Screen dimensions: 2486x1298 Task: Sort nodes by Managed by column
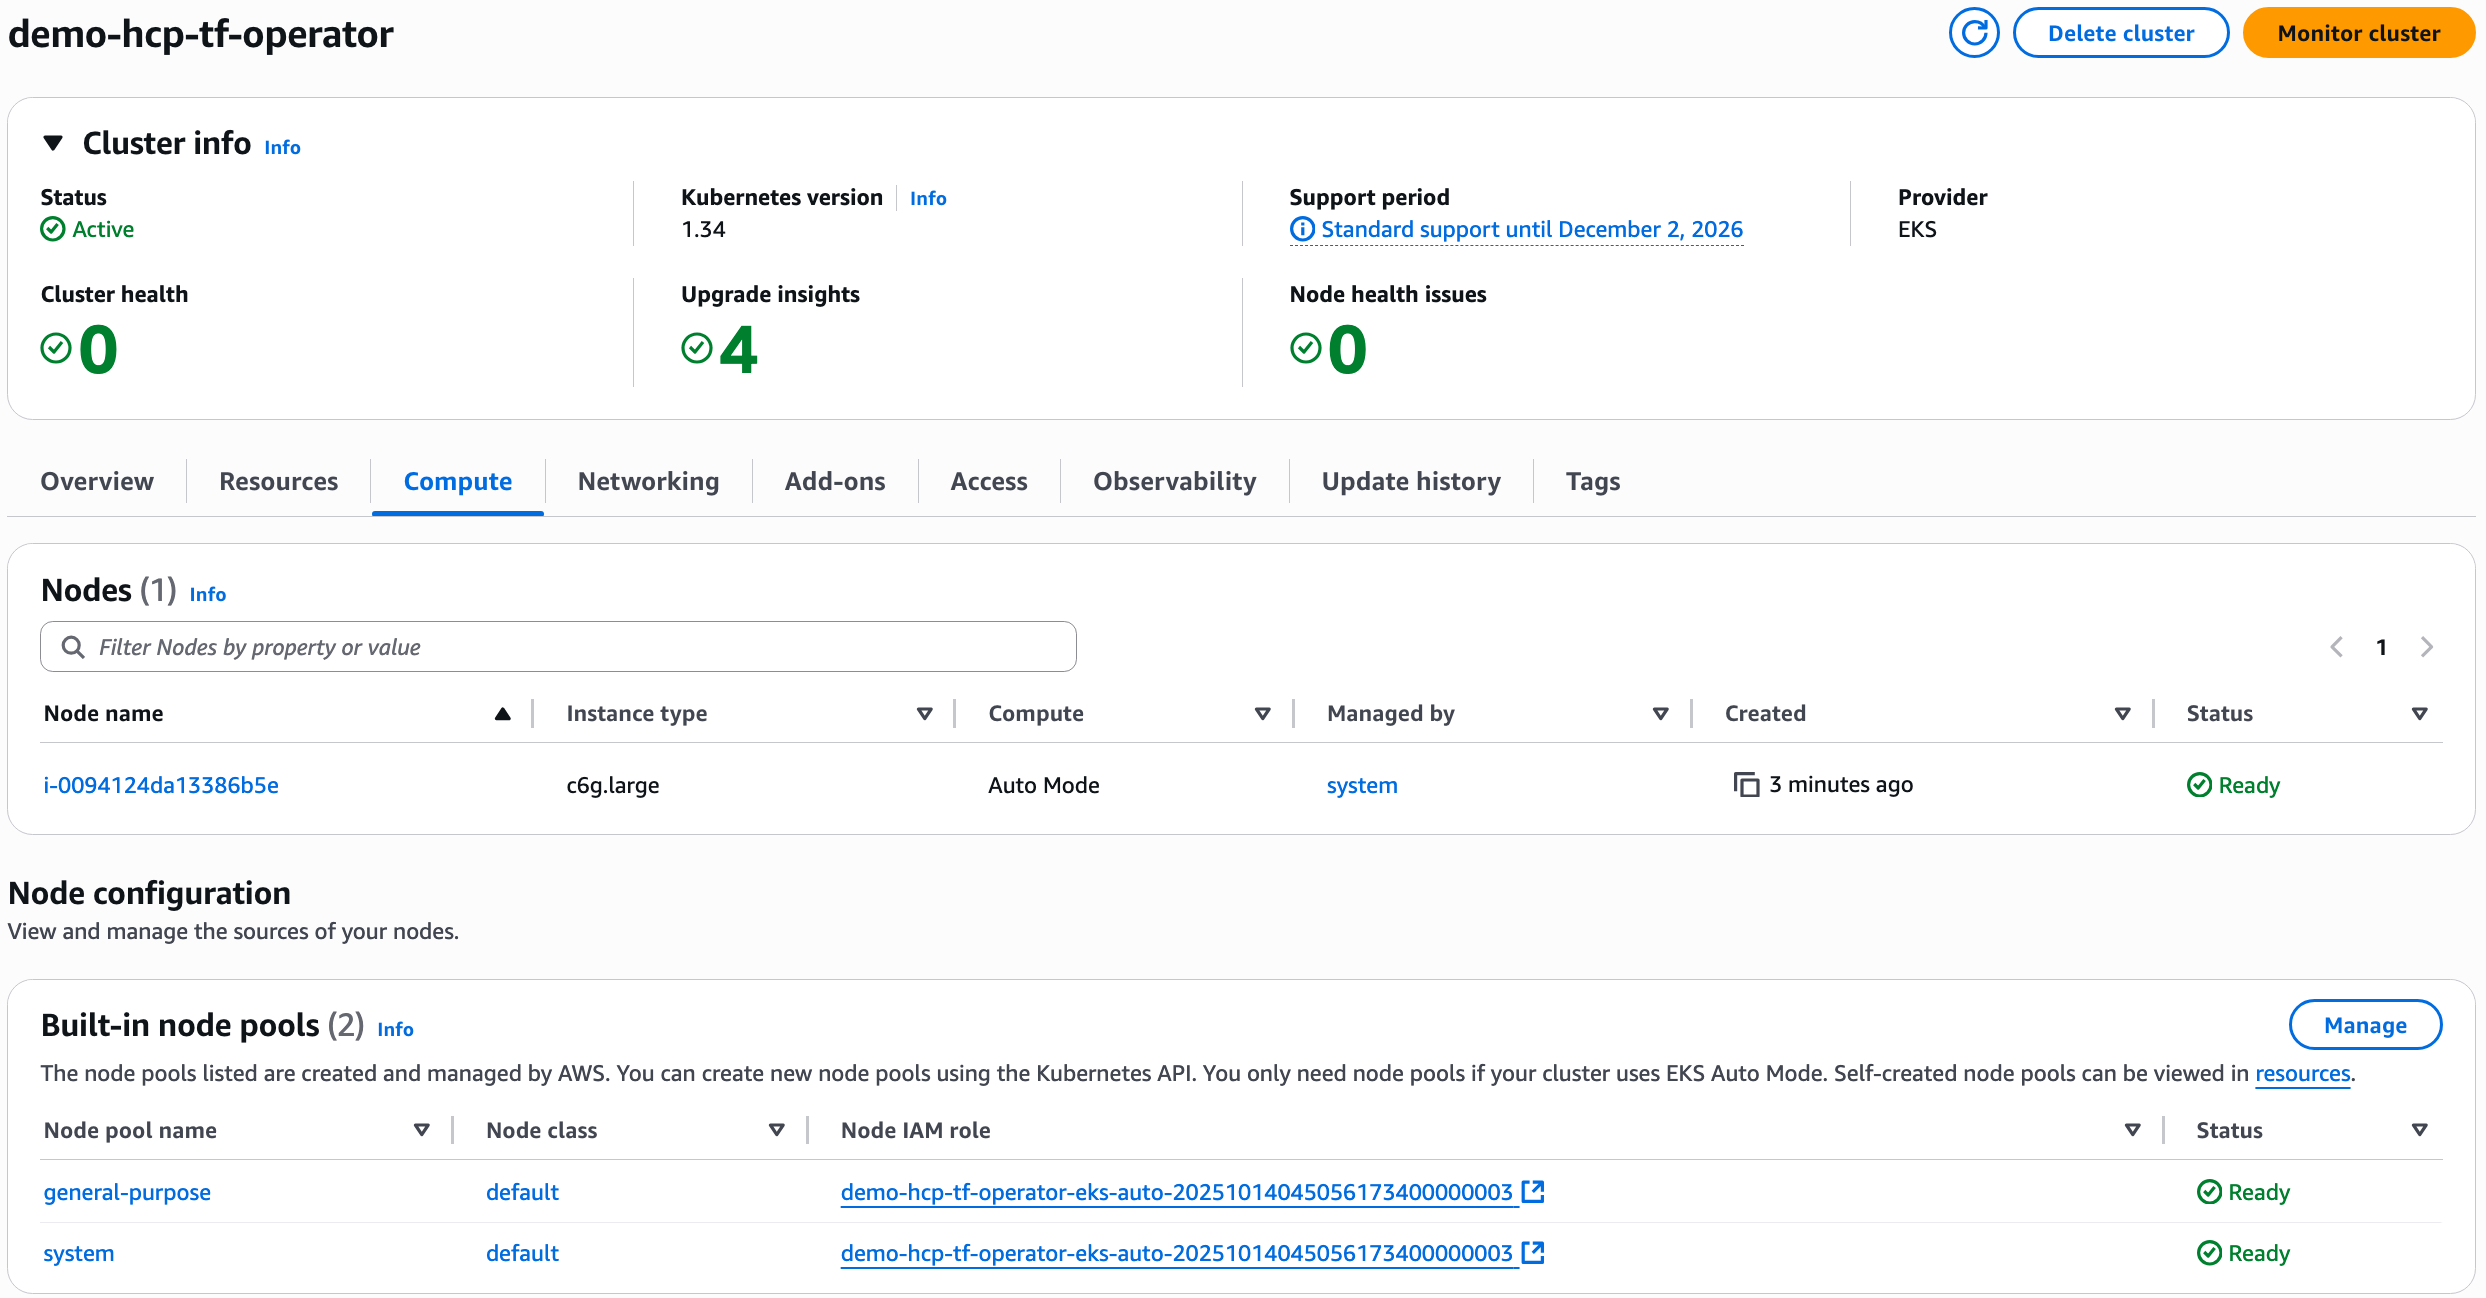pyautogui.click(x=1660, y=713)
